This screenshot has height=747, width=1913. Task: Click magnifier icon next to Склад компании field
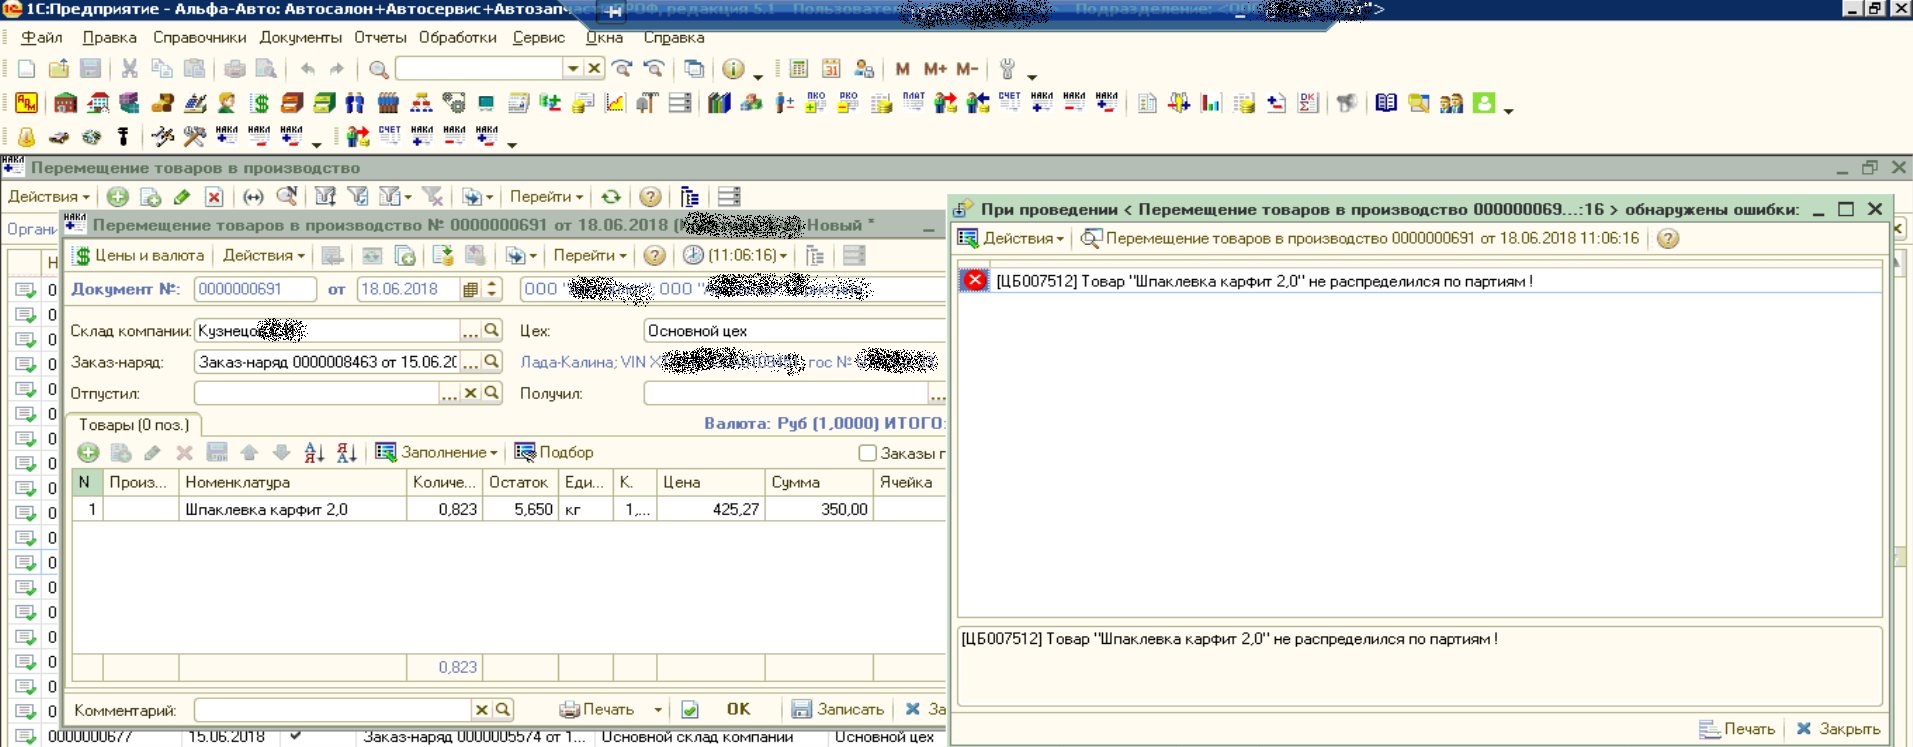492,330
